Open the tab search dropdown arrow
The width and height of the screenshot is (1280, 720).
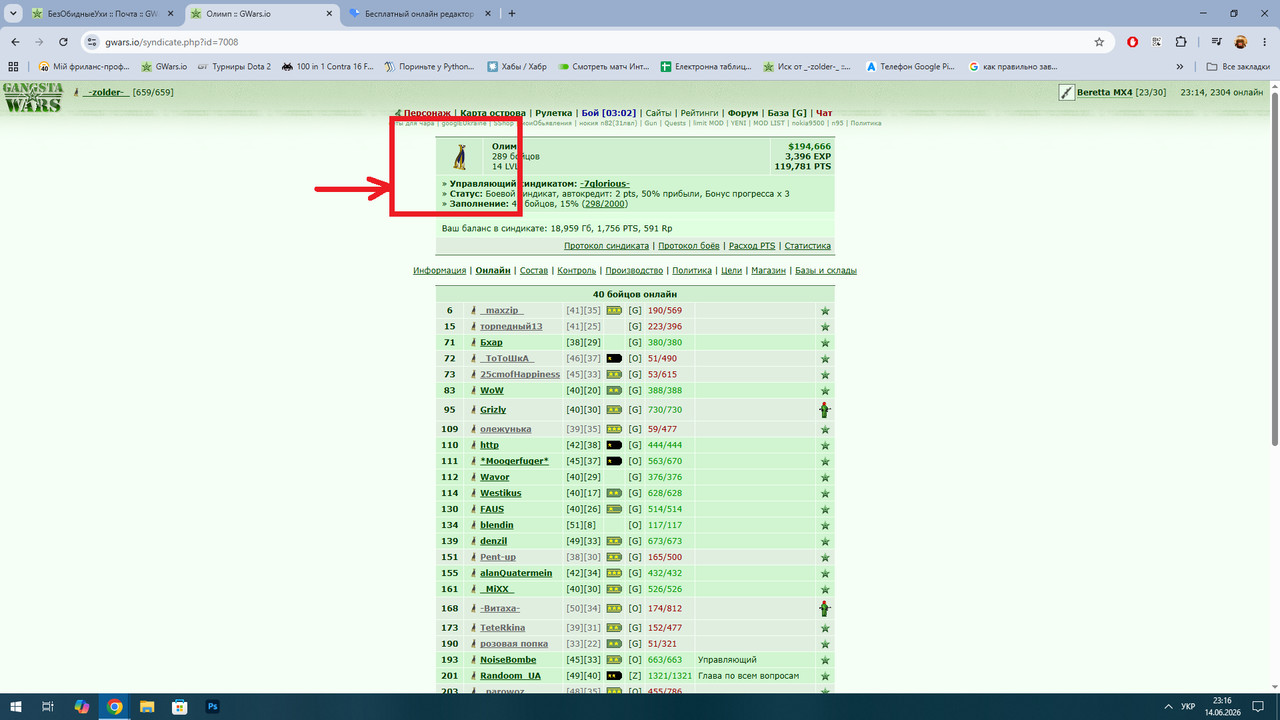11,13
